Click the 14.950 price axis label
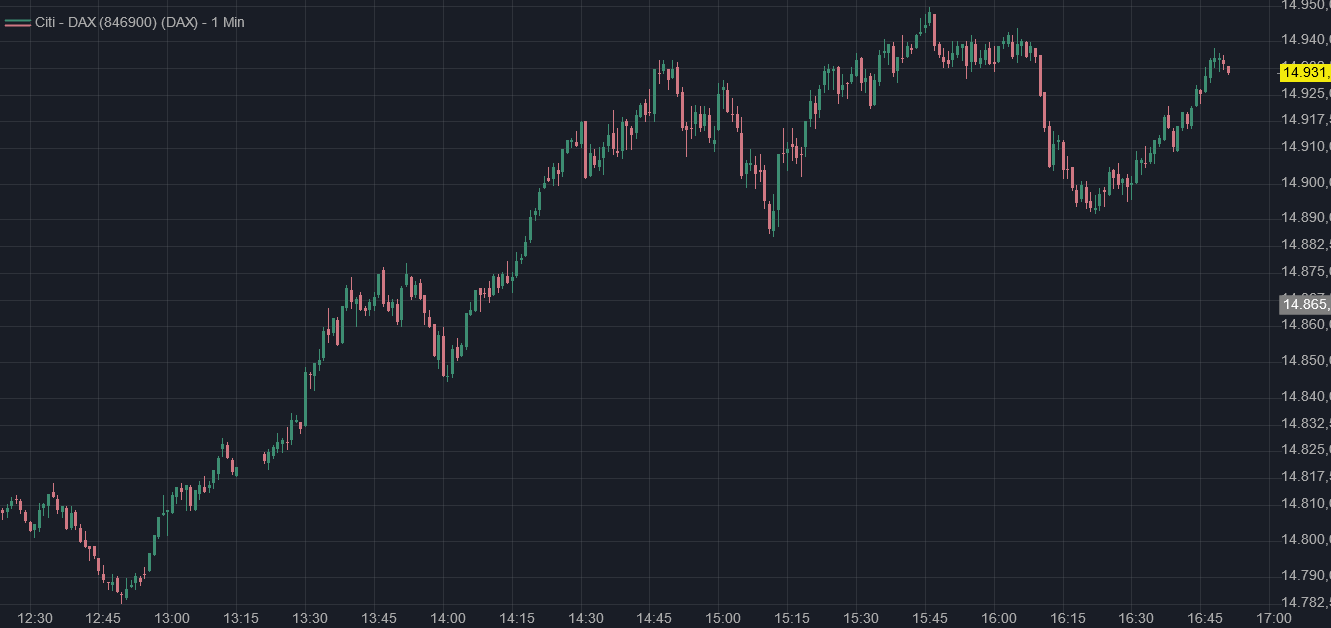 tap(1305, 5)
